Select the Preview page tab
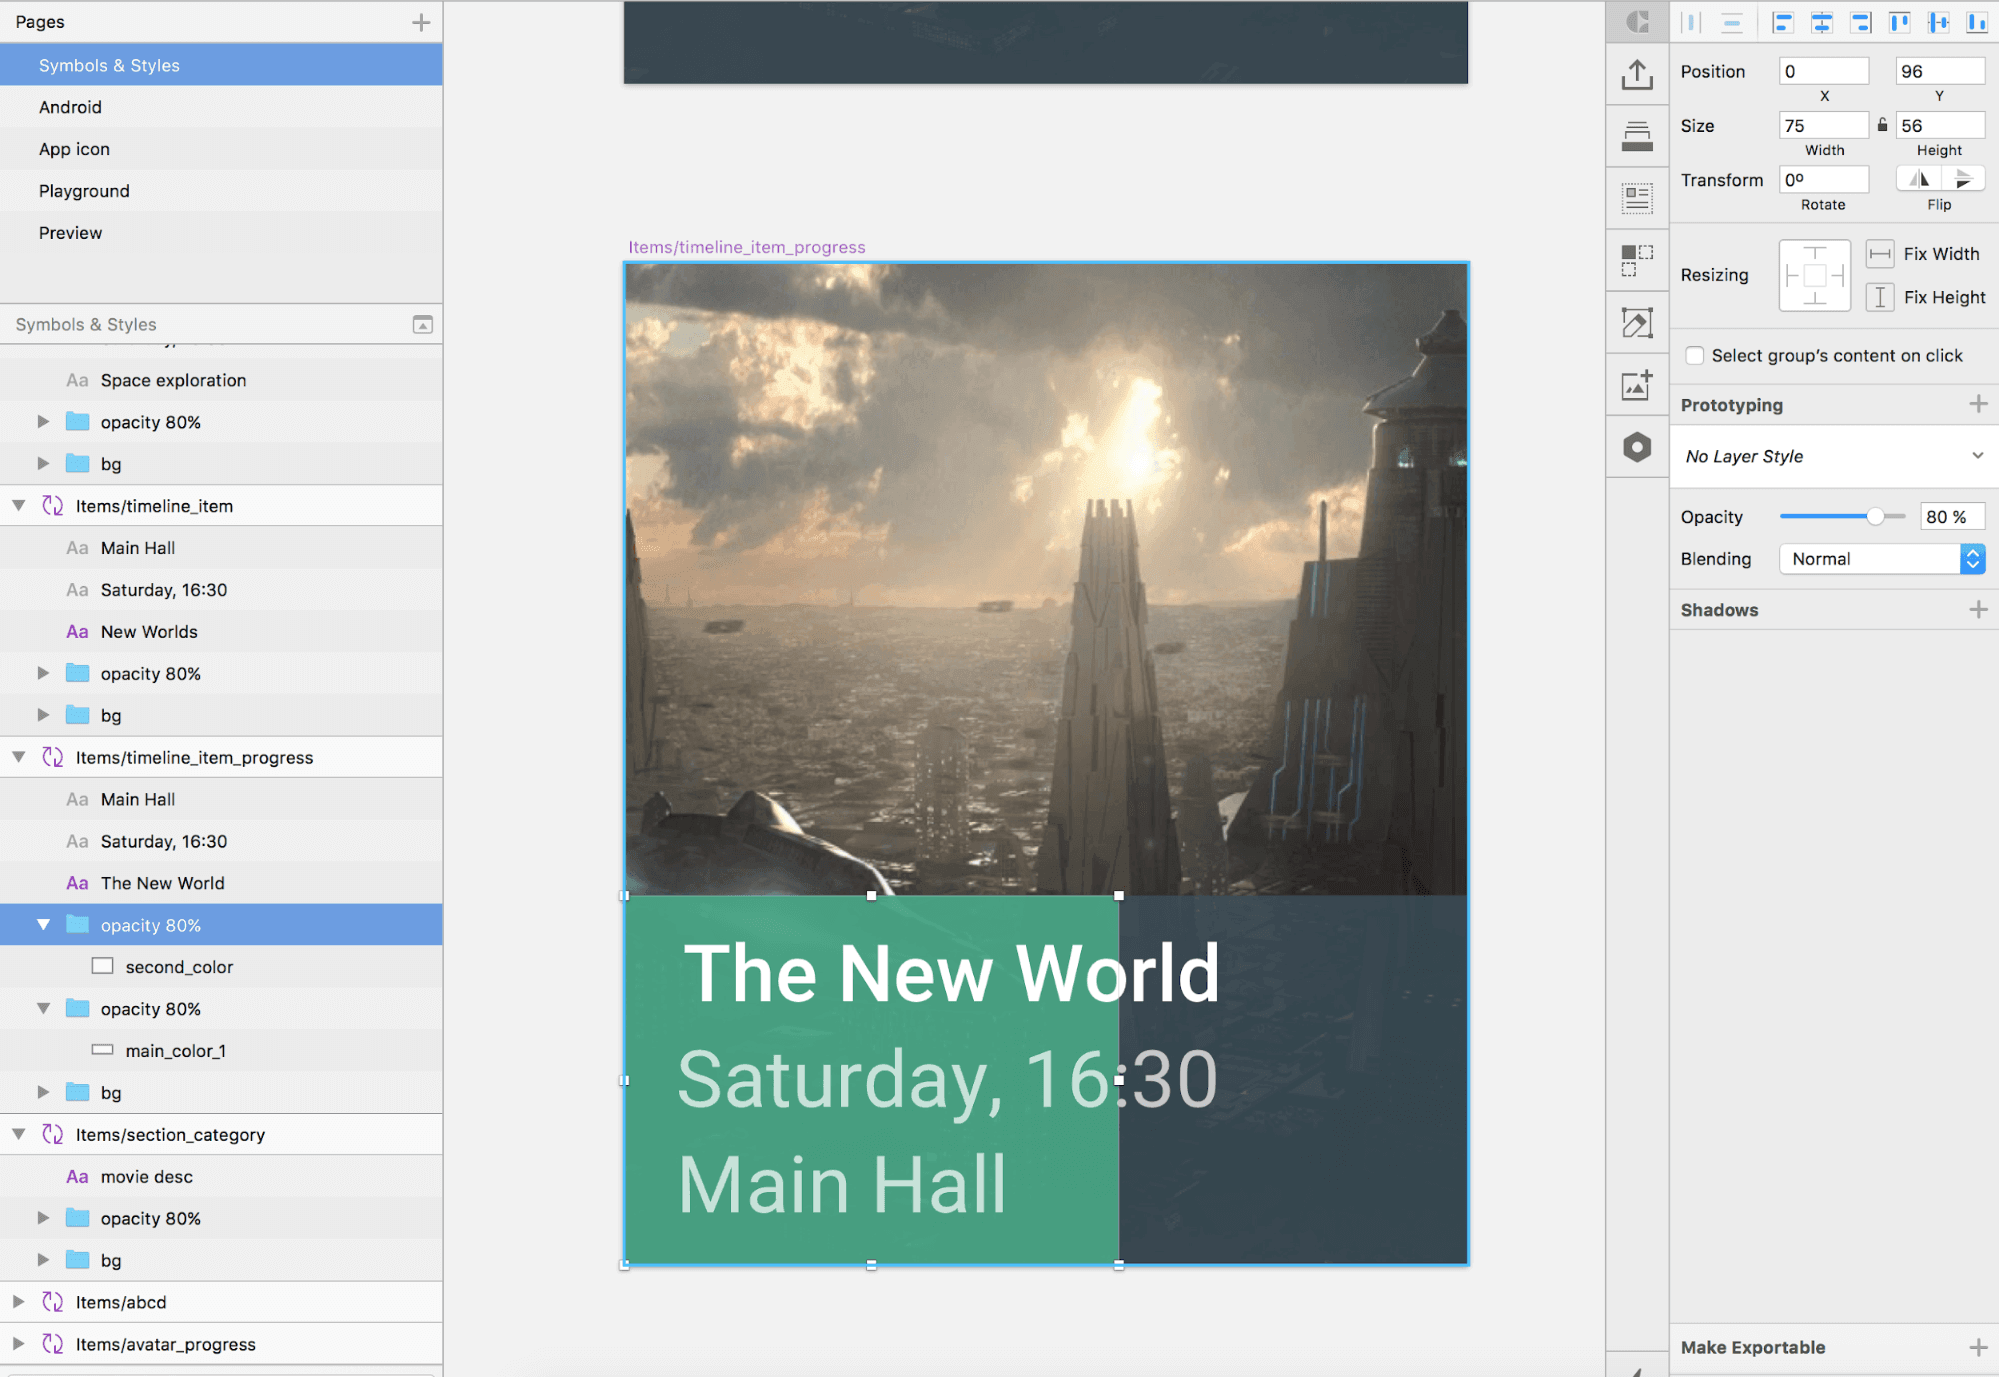 71,232
